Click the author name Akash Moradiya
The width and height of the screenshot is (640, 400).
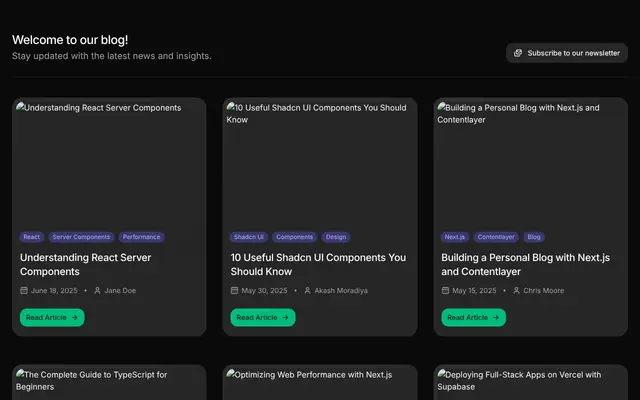(x=341, y=291)
